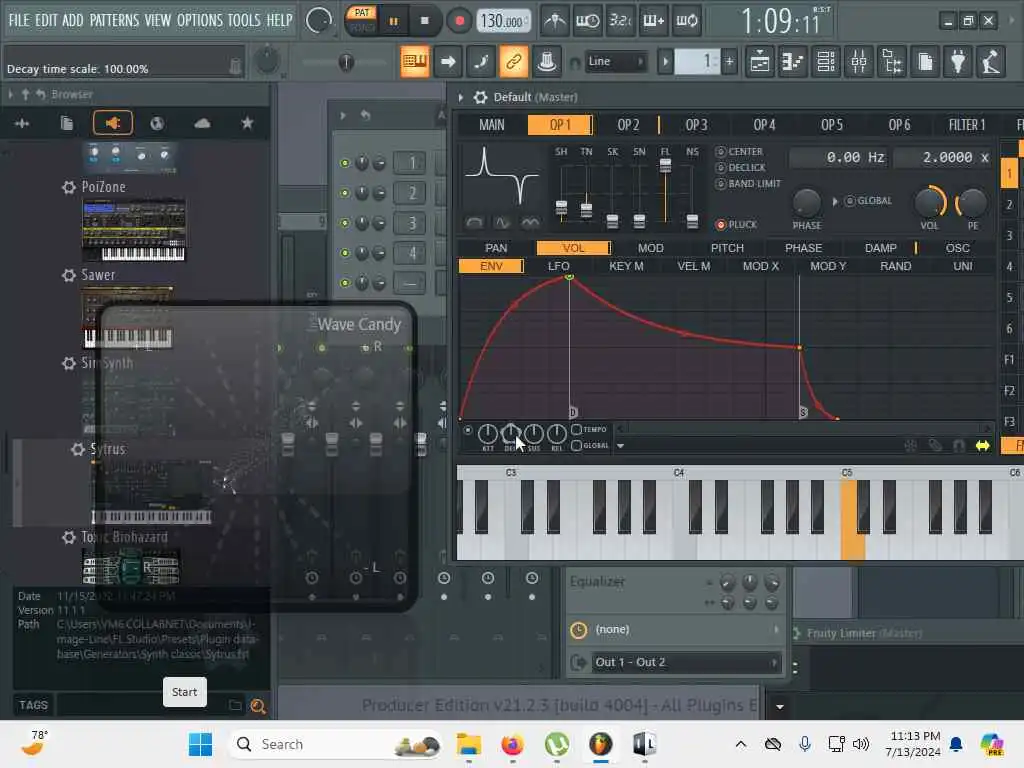
Task: Select modulation matrix row F1 button
Action: pos(1009,360)
